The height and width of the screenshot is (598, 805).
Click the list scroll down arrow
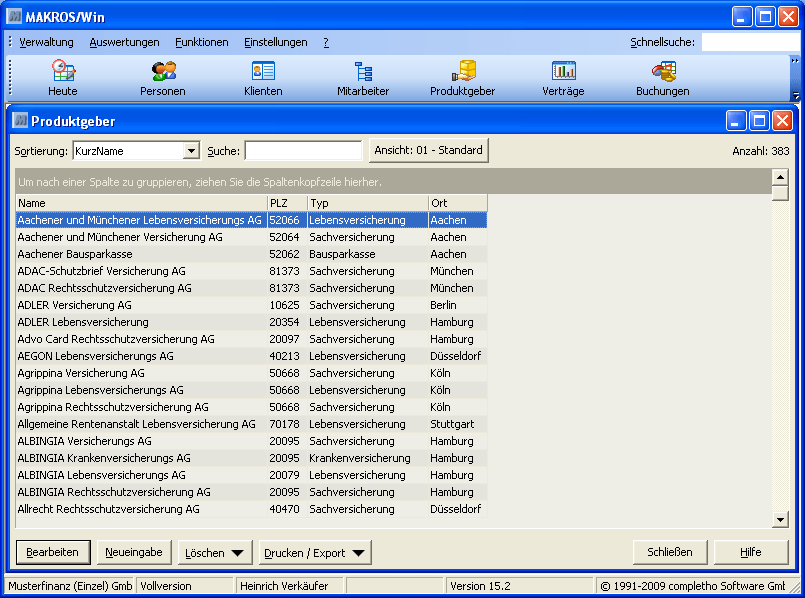[780, 519]
